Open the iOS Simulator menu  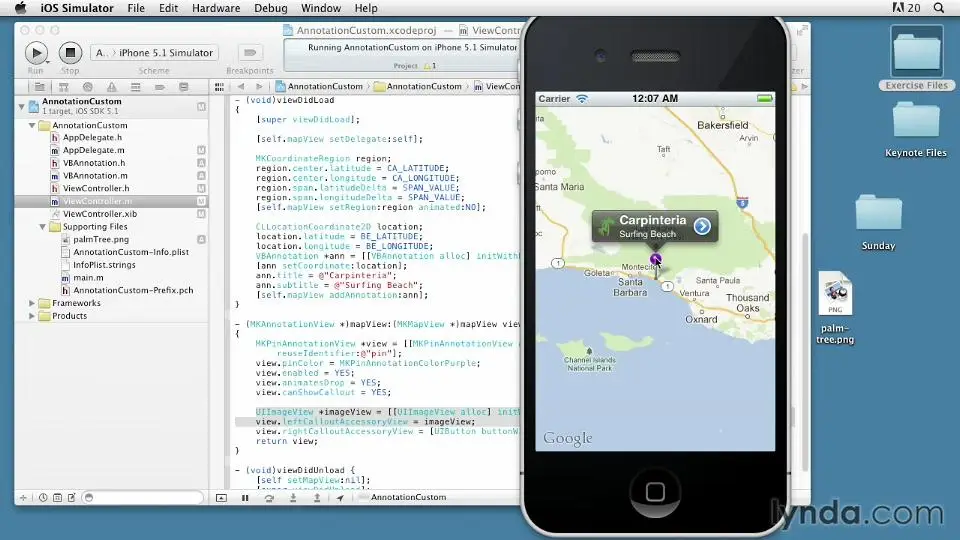(x=77, y=8)
